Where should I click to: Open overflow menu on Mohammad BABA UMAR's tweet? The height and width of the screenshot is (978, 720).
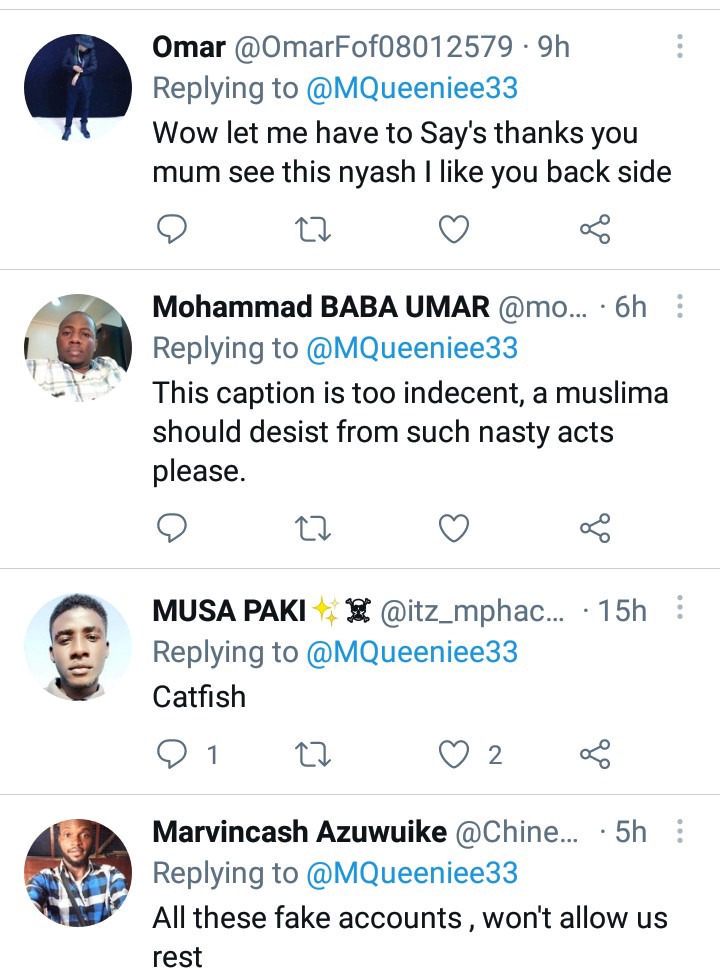point(679,306)
